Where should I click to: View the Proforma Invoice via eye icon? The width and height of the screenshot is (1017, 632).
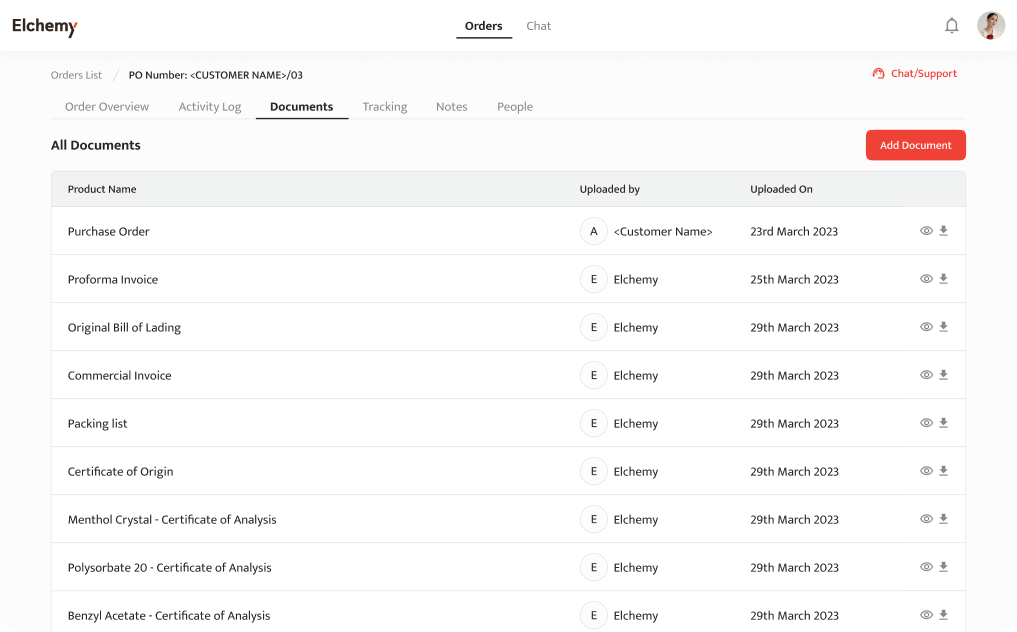(926, 279)
